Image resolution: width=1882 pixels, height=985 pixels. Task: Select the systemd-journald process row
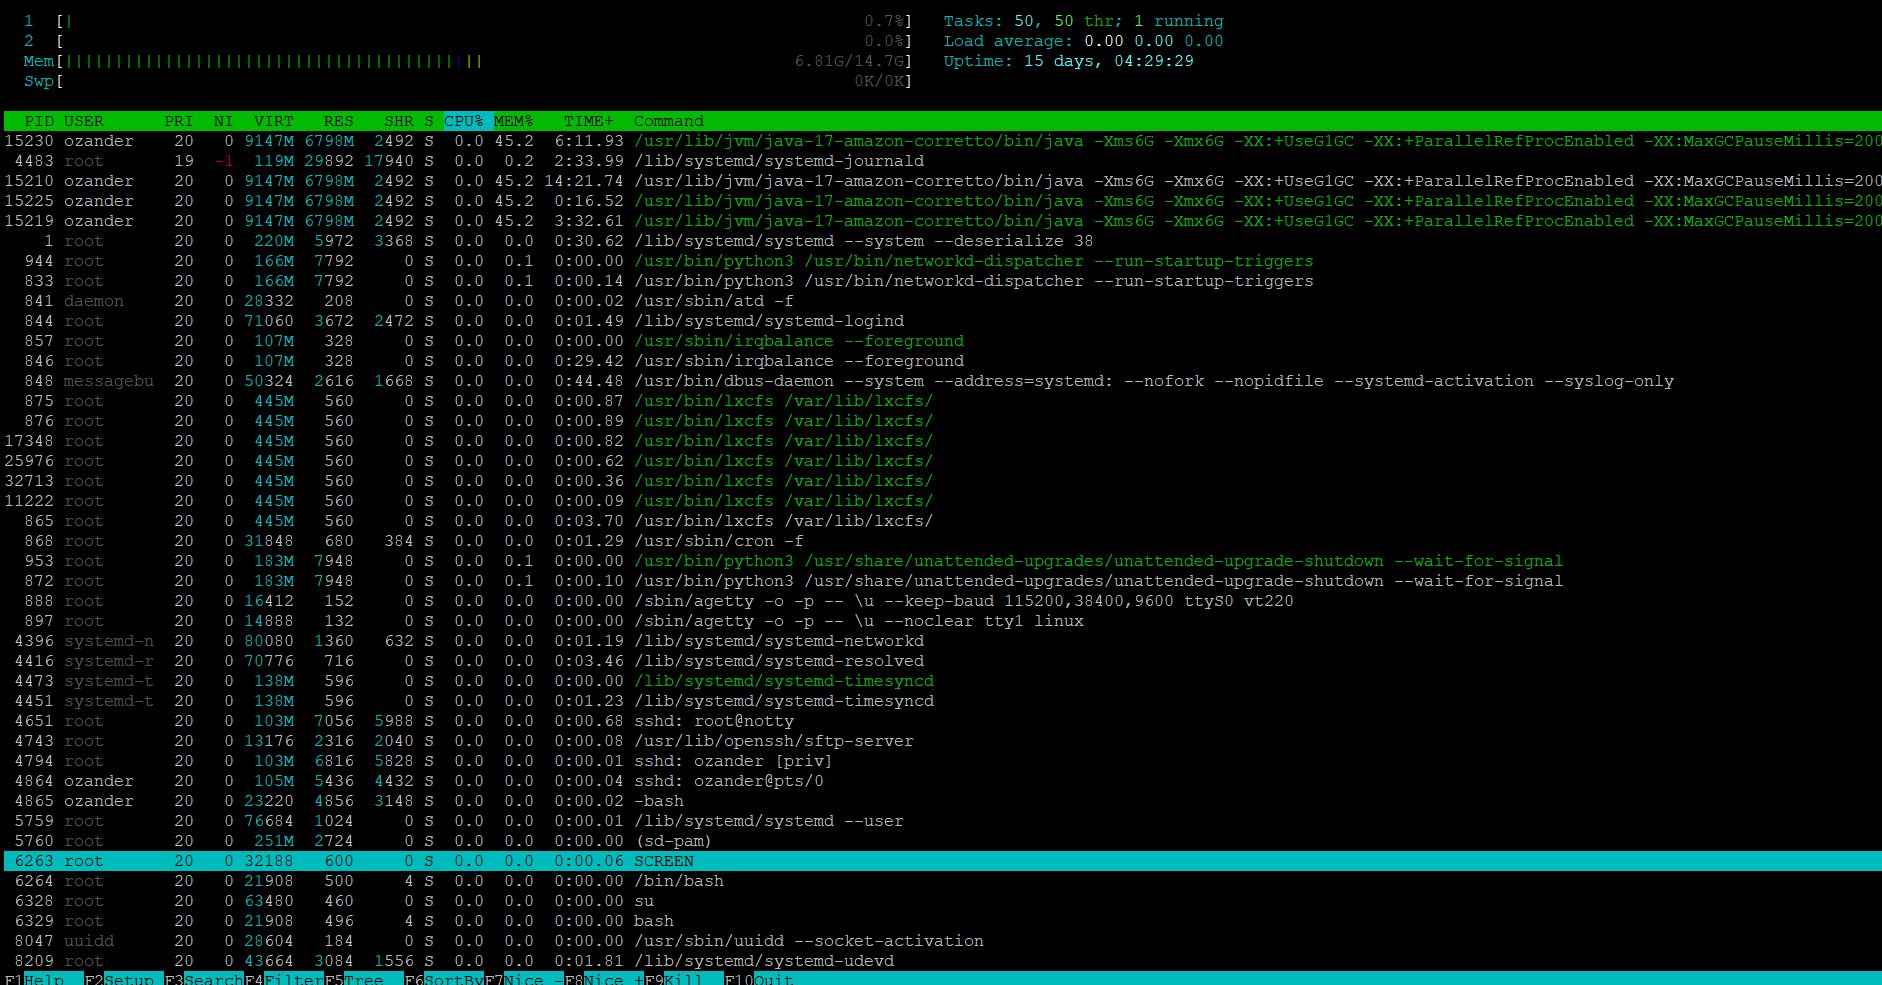click(x=778, y=161)
